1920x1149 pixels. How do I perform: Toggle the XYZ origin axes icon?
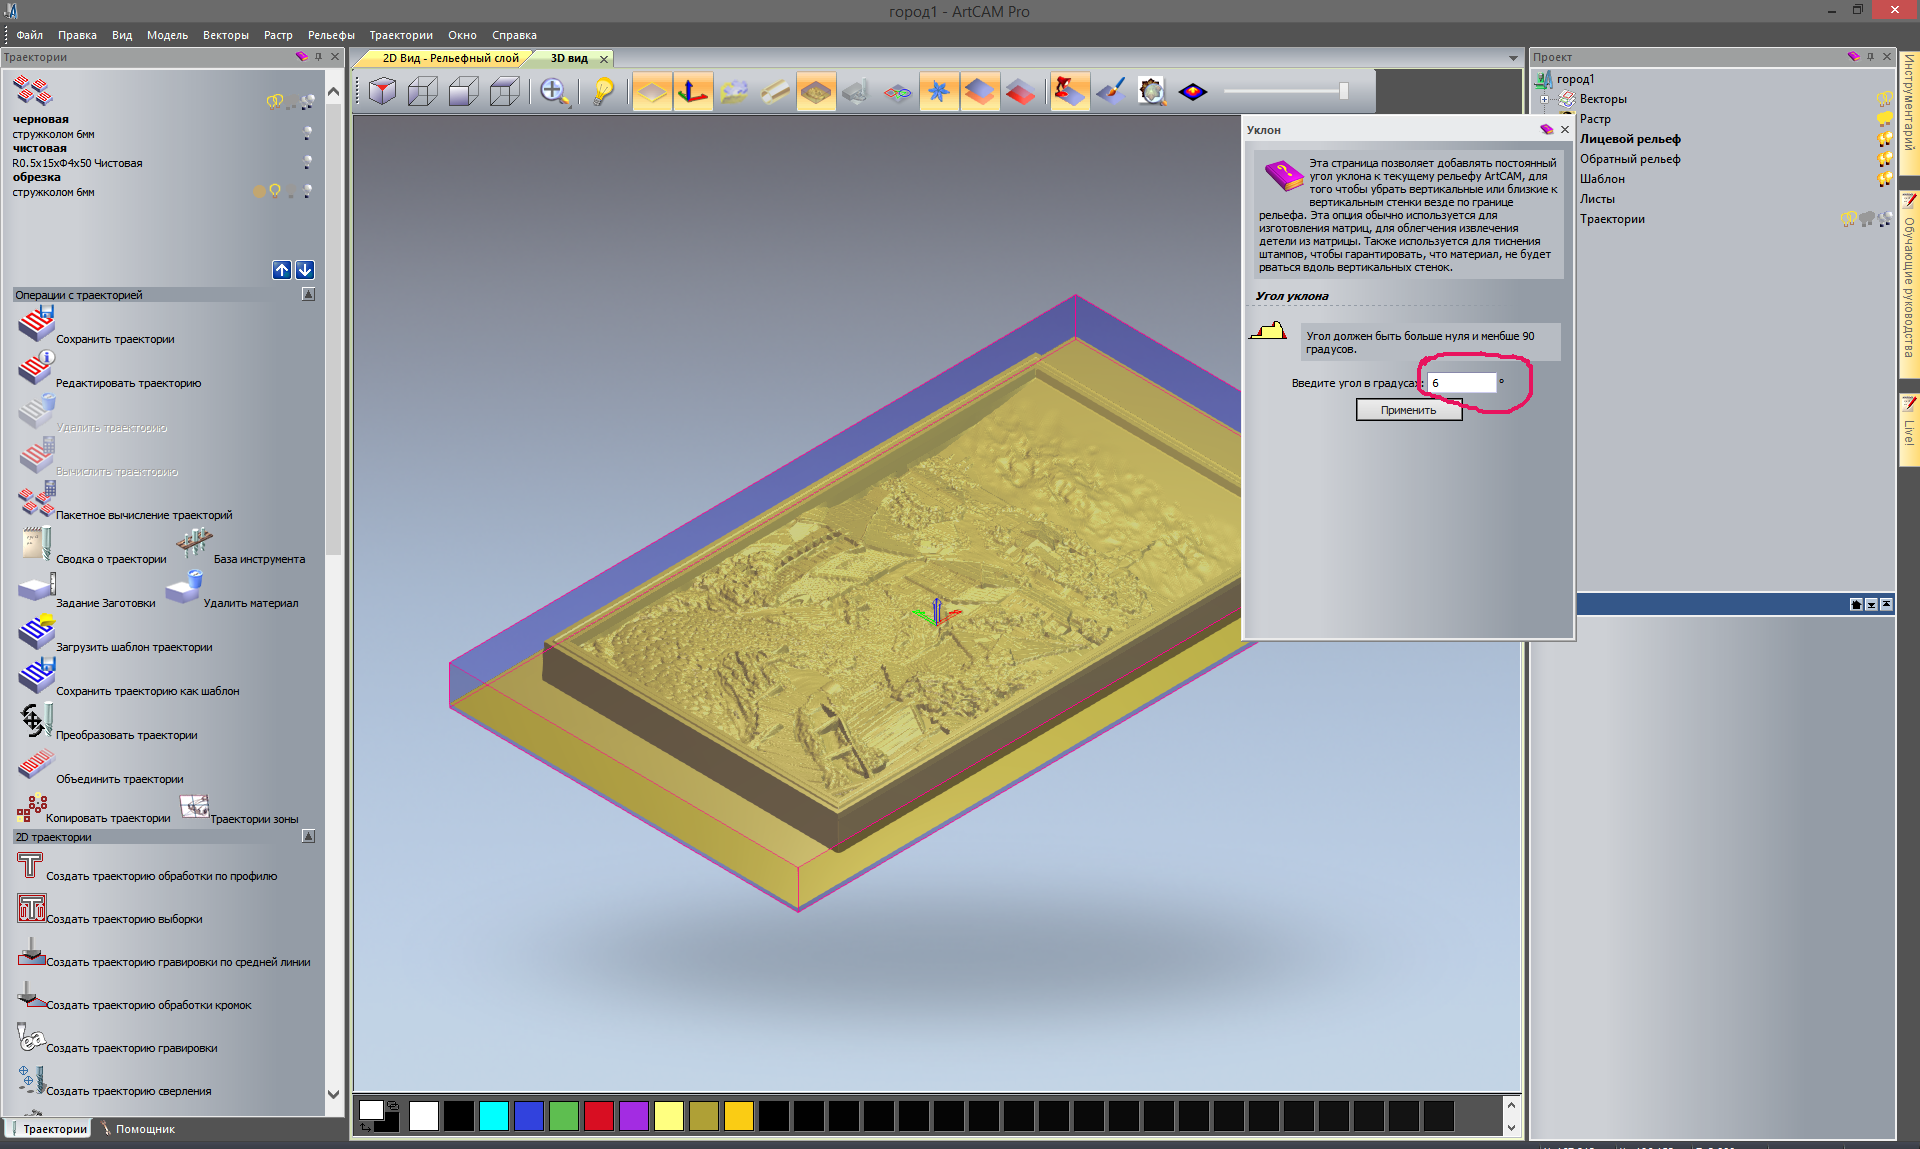(x=692, y=92)
